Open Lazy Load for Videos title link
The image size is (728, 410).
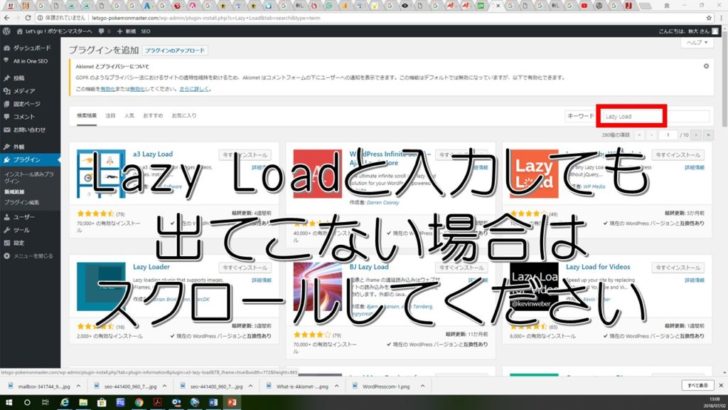(x=598, y=267)
